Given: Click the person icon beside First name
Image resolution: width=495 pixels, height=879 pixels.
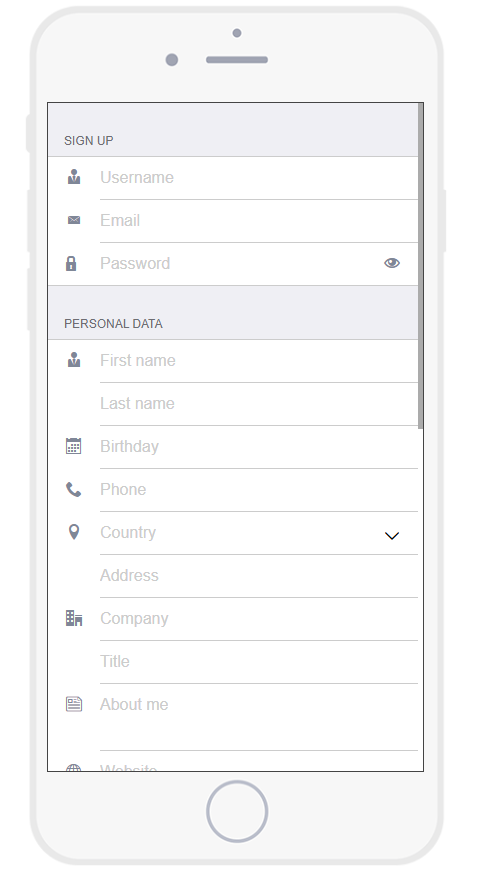Looking at the screenshot, I should pyautogui.click(x=74, y=360).
